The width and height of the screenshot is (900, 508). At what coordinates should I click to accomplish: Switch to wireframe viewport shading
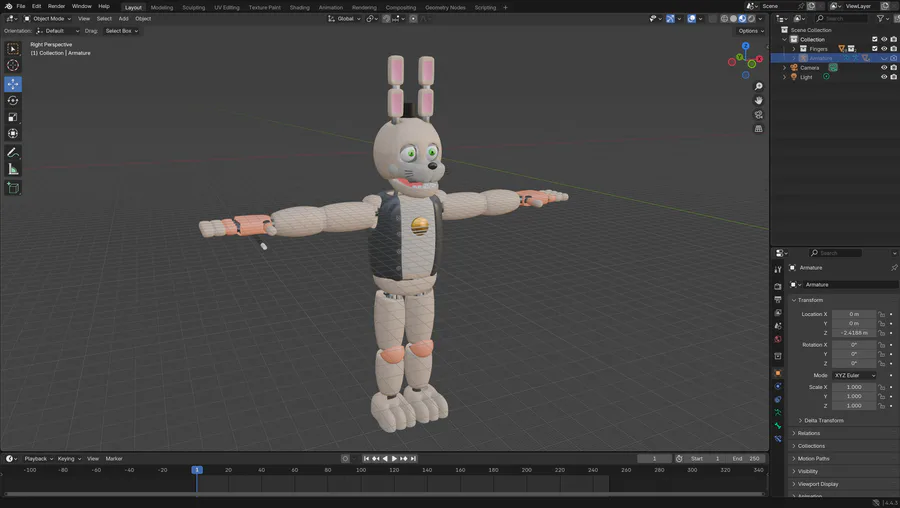[x=724, y=18]
